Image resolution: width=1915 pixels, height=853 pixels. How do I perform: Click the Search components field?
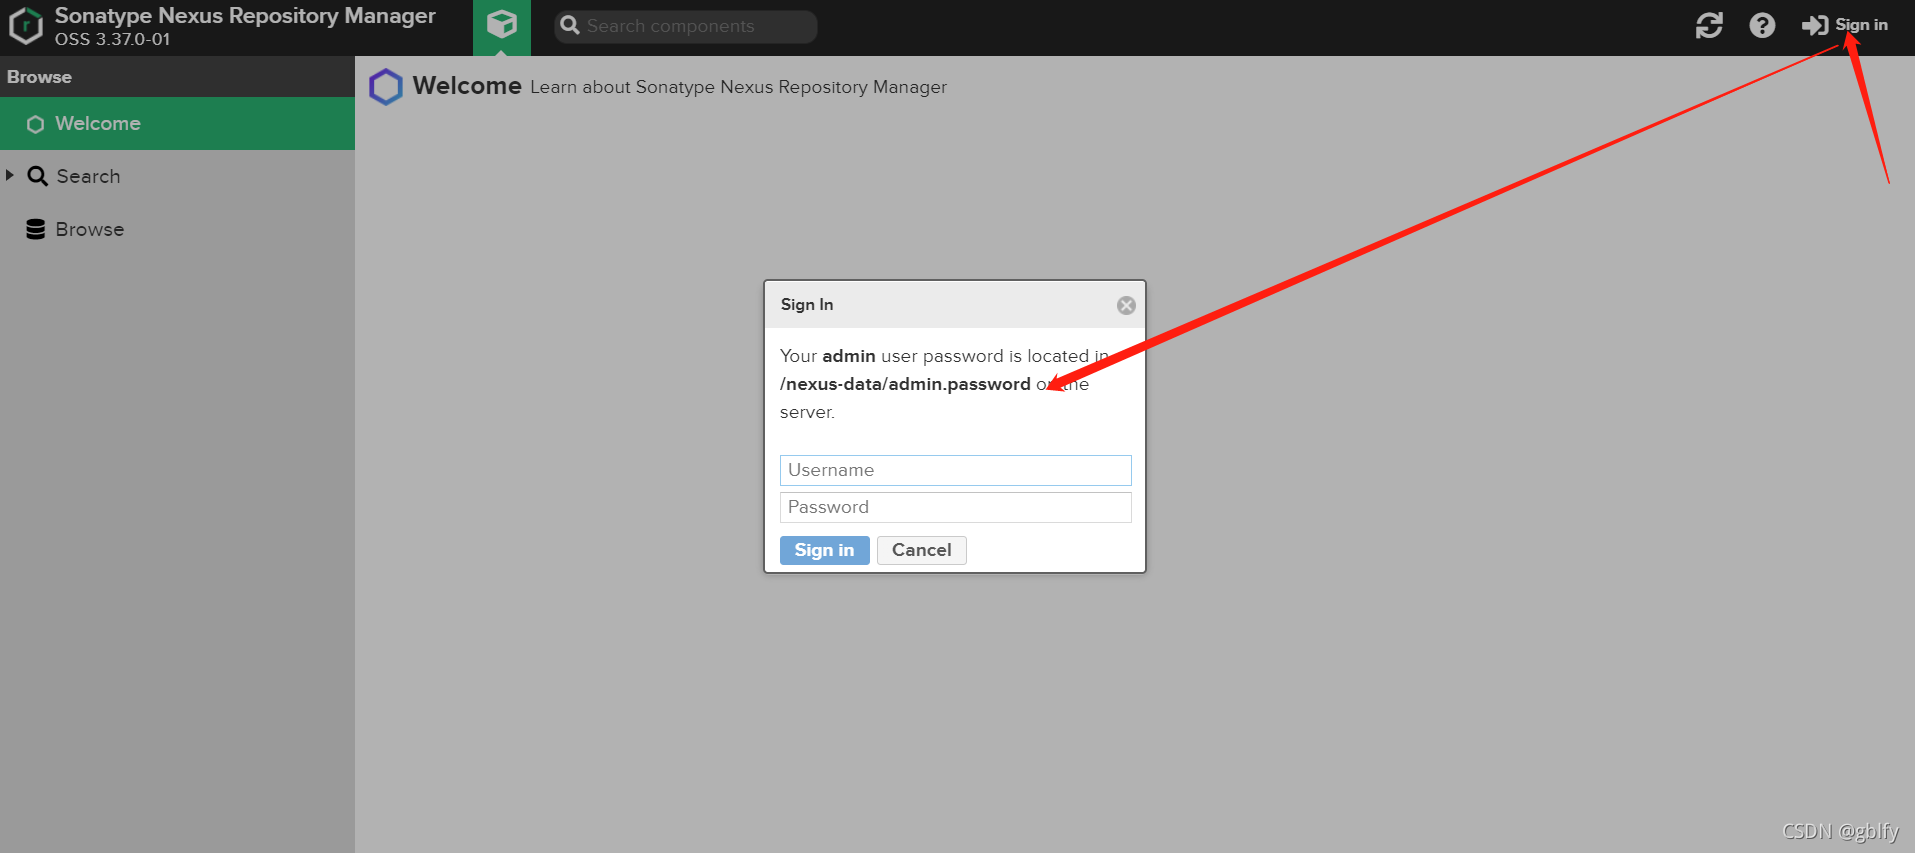click(686, 26)
